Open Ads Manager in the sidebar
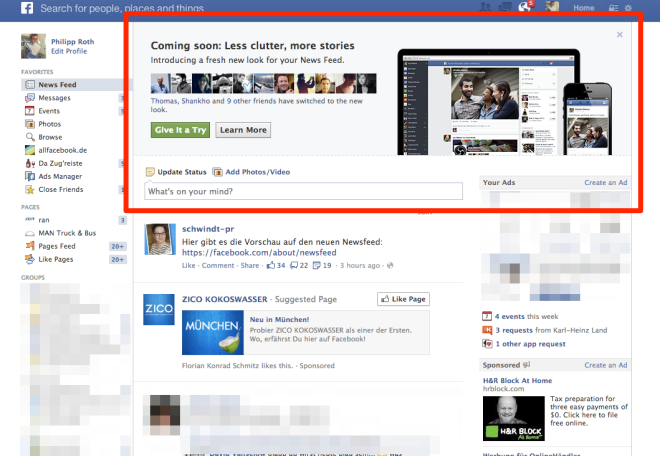660x456 pixels. 60,176
